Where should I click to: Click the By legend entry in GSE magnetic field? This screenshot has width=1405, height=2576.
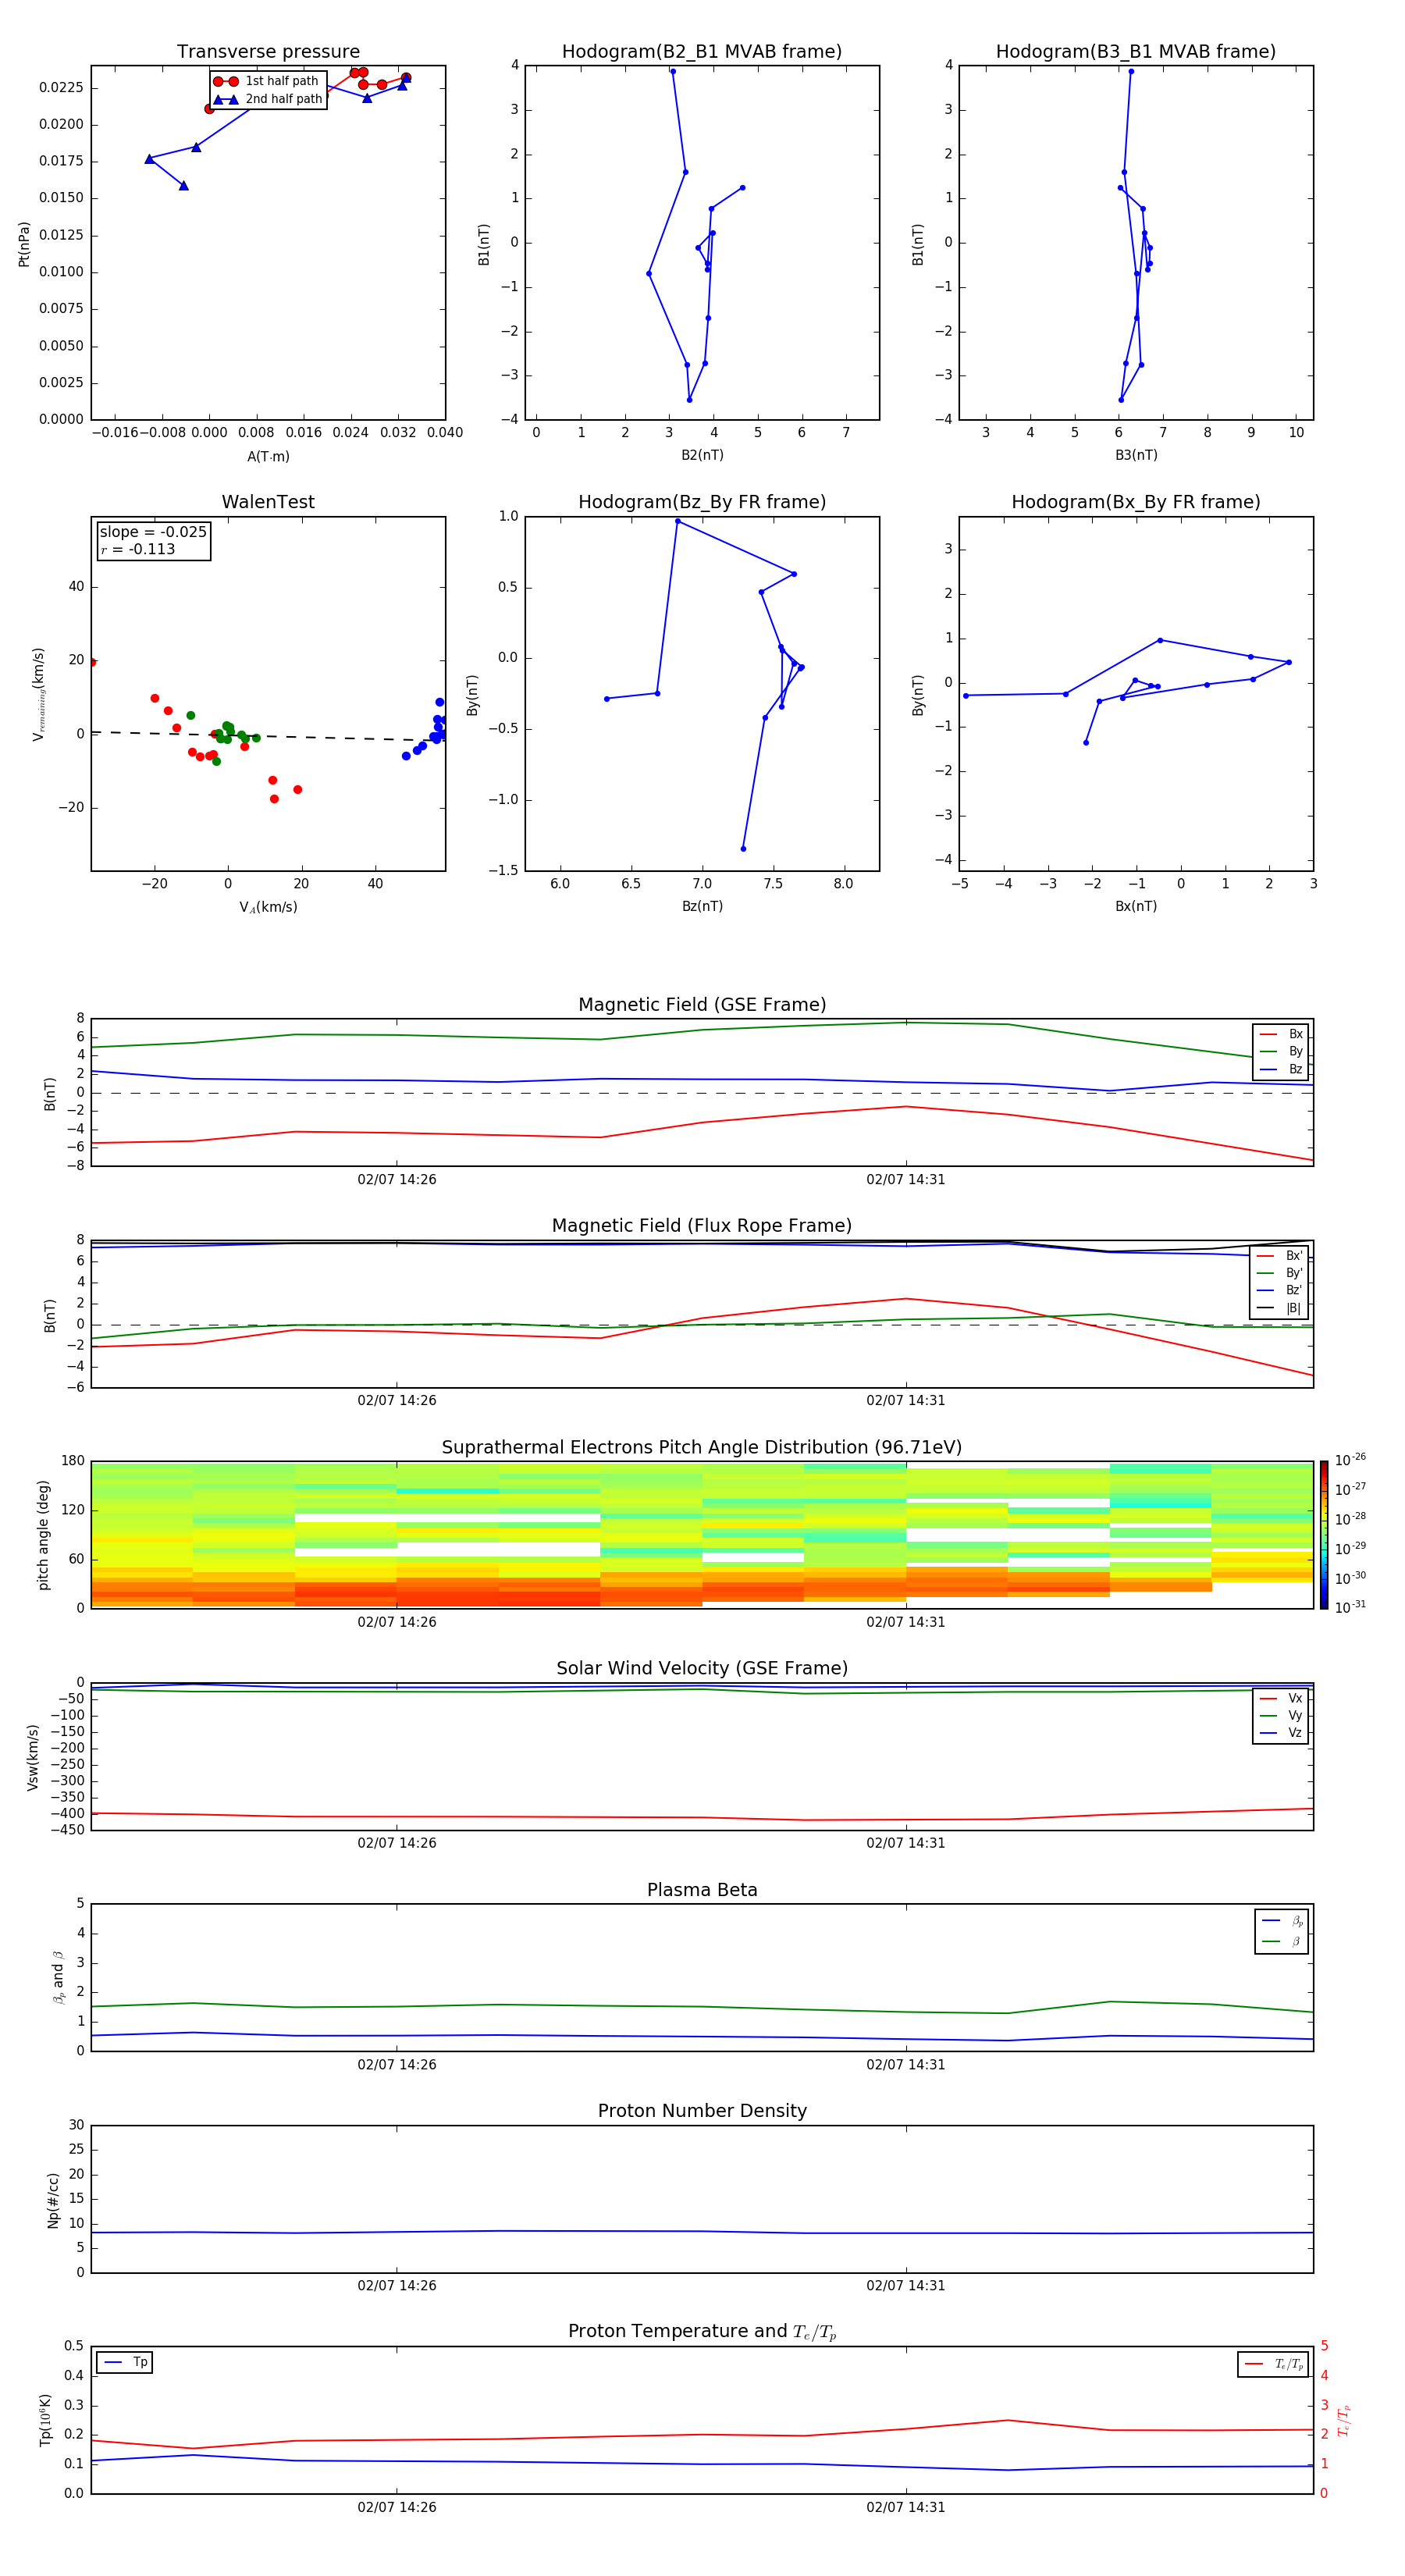pyautogui.click(x=1281, y=1052)
